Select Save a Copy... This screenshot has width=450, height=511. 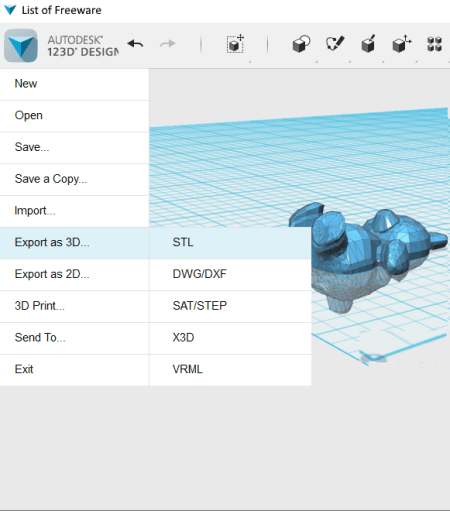[x=74, y=179]
